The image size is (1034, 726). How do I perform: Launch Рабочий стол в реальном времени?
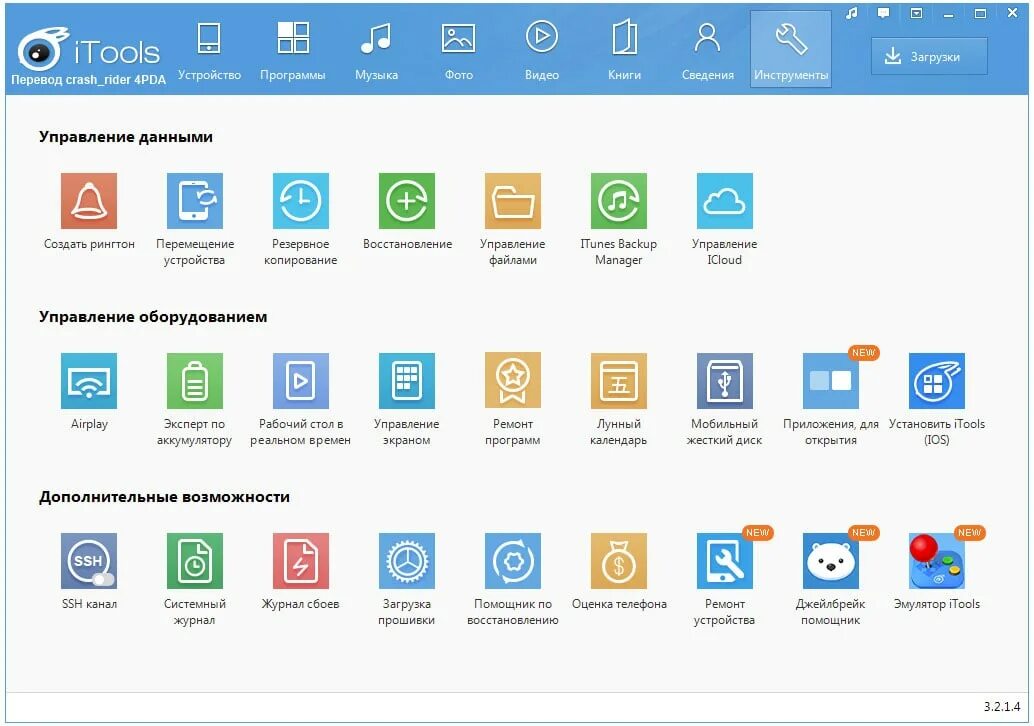coord(301,381)
